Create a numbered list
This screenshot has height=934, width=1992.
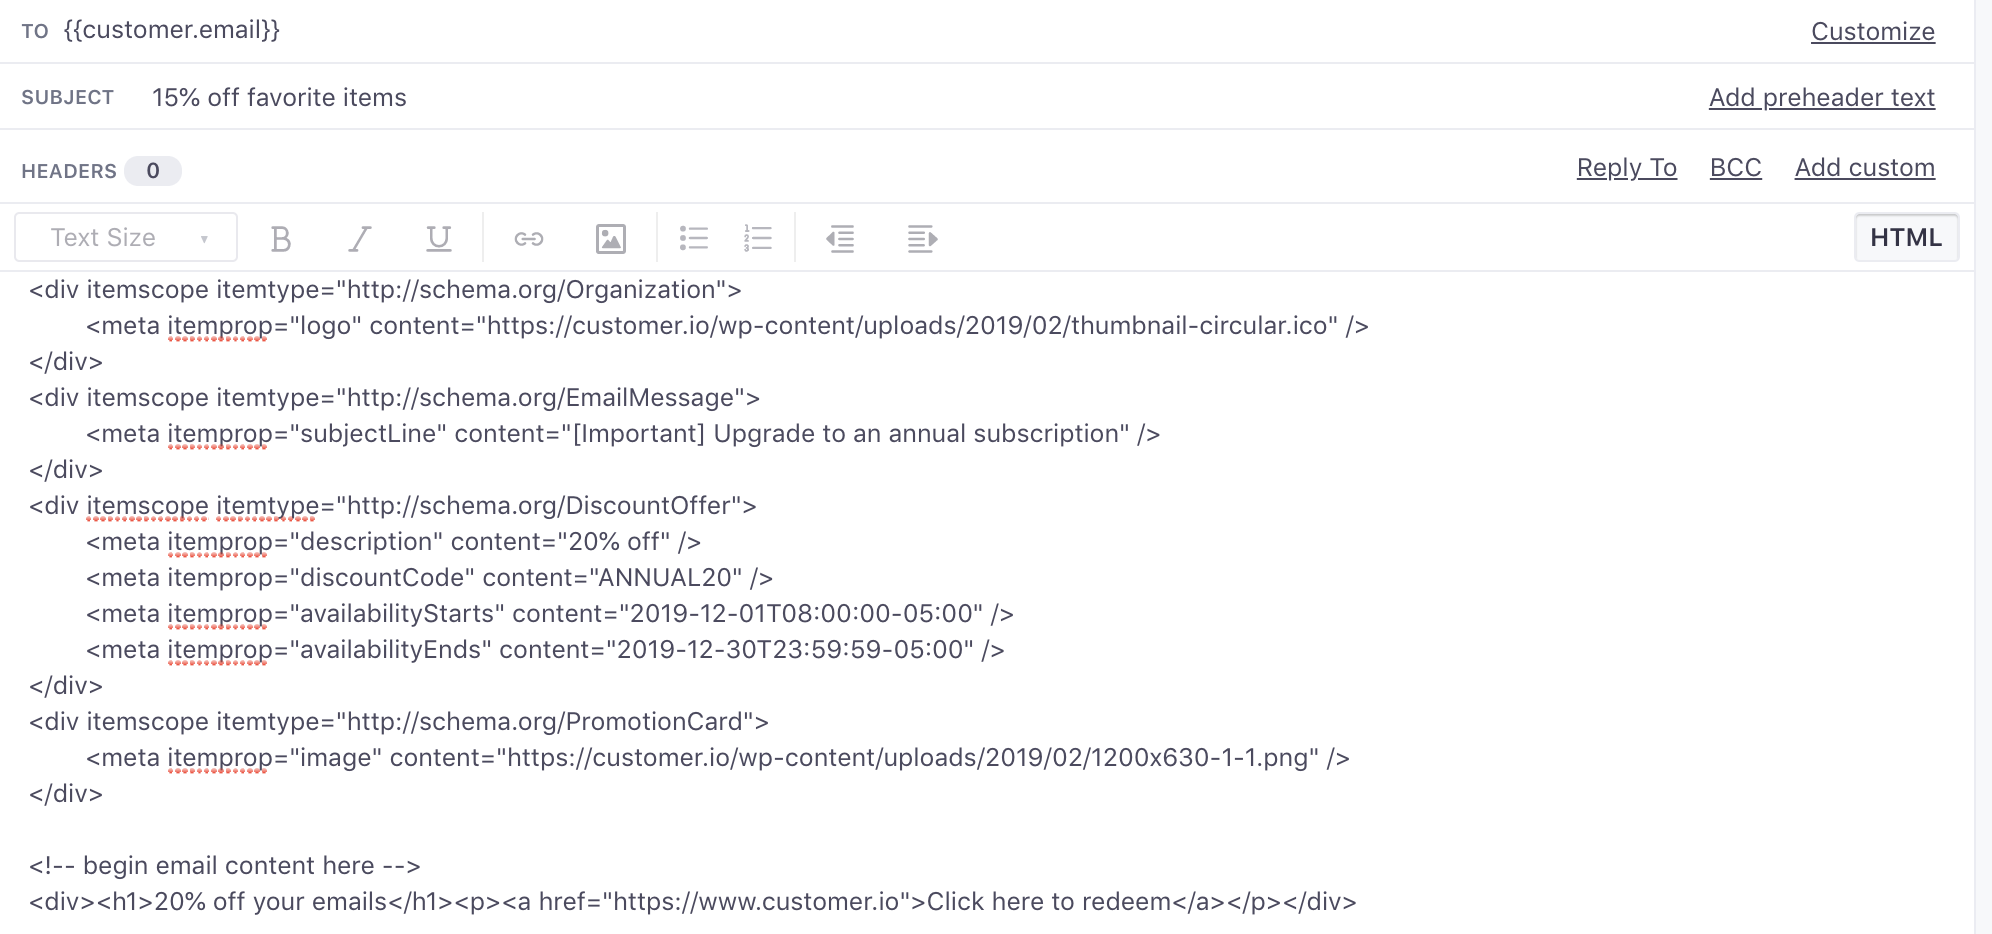pyautogui.click(x=758, y=237)
